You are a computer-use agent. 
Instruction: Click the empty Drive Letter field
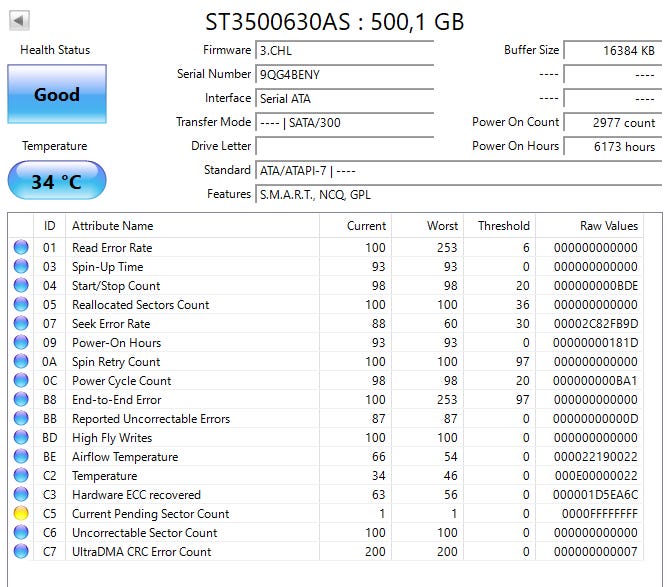(x=345, y=146)
